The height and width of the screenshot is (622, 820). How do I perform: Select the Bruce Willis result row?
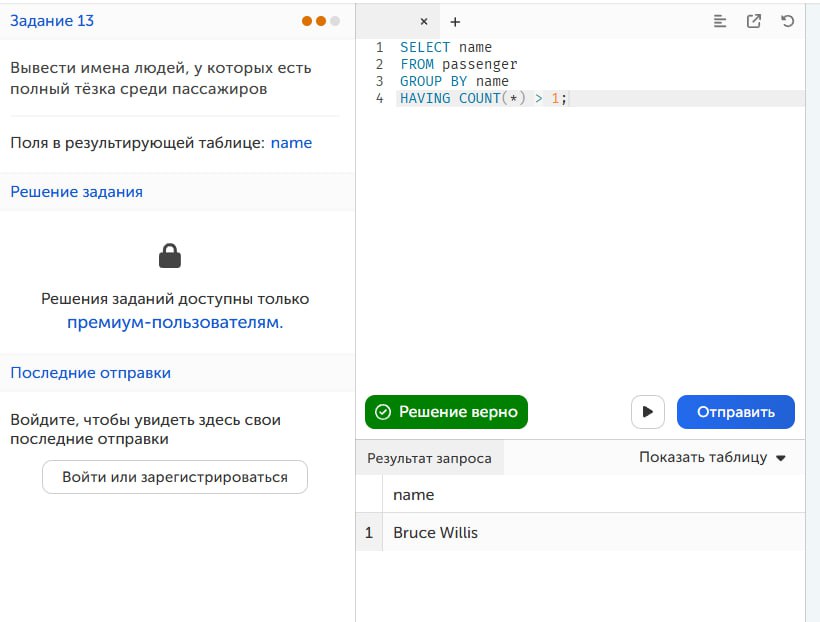tap(580, 533)
